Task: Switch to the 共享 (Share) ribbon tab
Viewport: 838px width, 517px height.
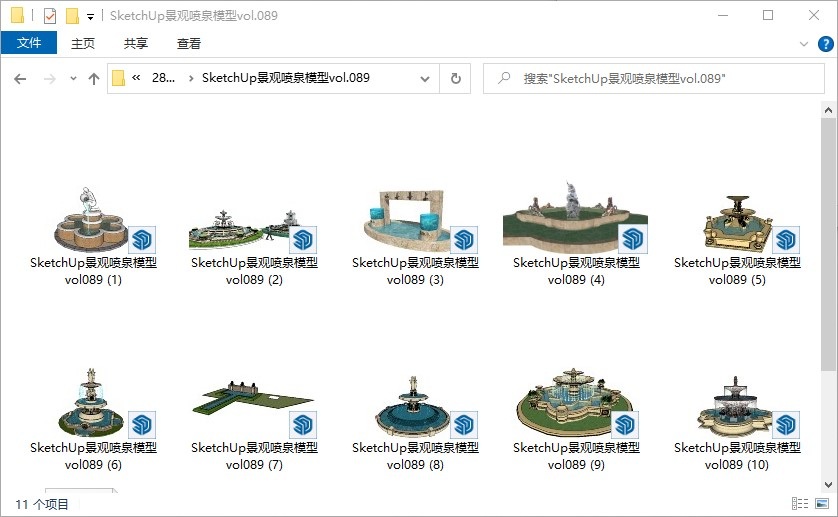Action: pos(136,43)
